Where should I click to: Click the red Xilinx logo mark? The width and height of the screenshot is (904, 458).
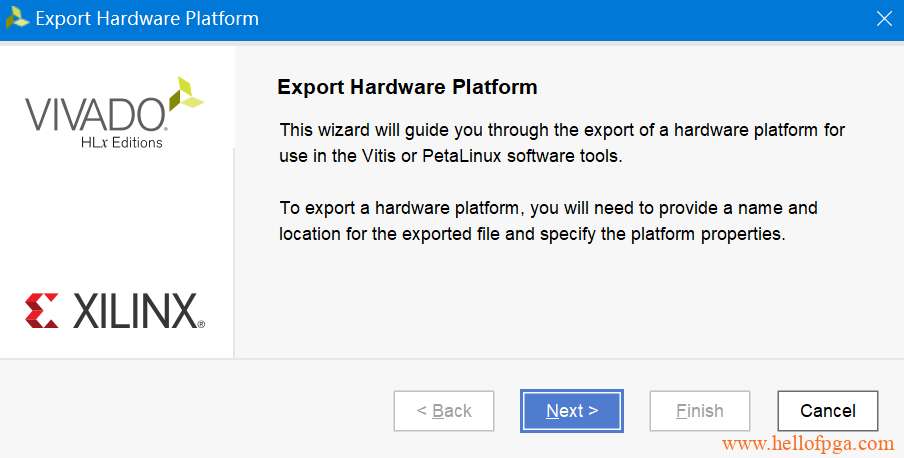point(42,310)
